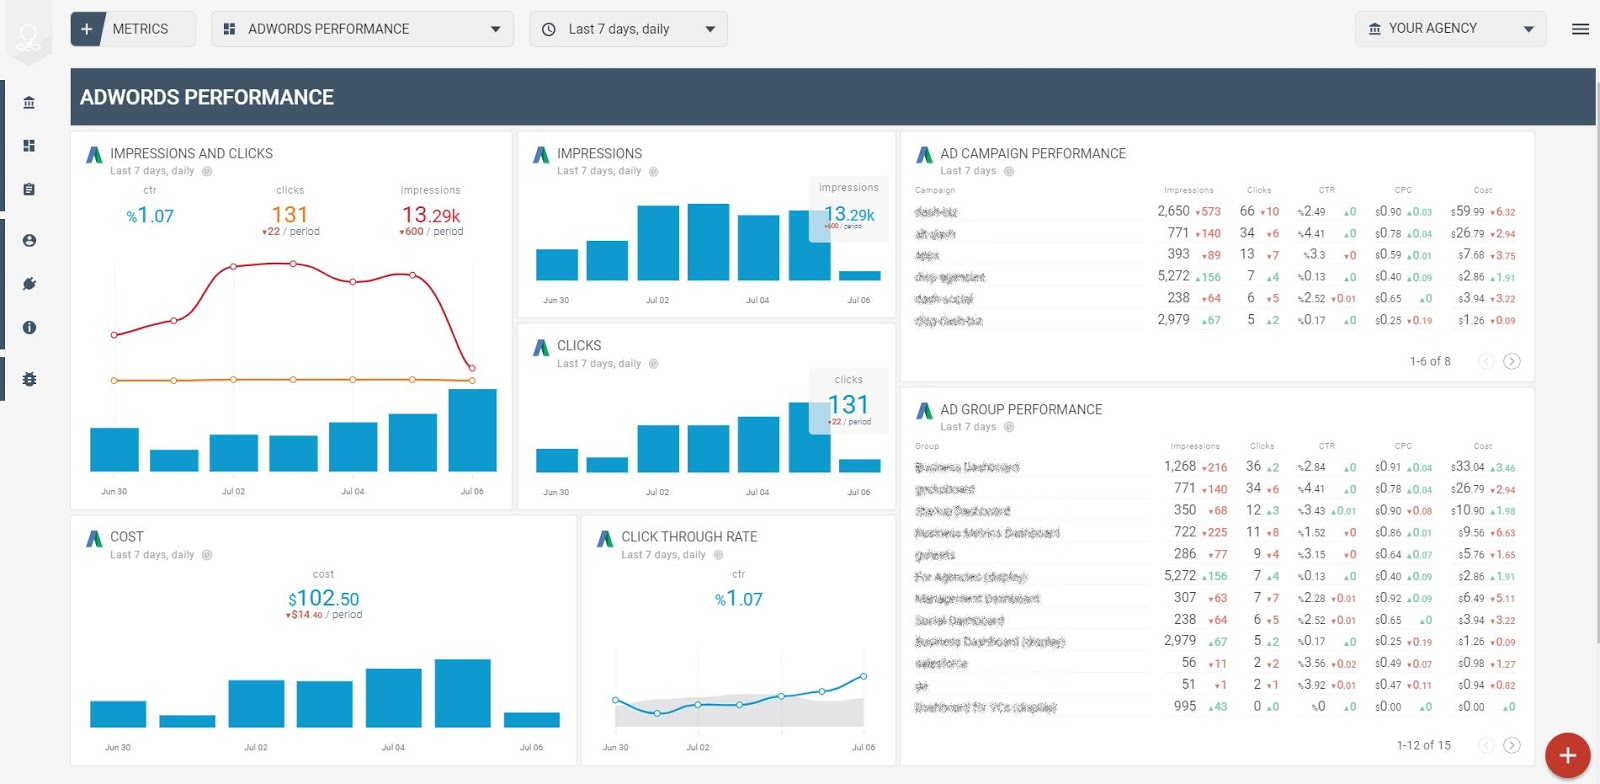Click the 131 clicks value in Impressions and Clicks
Viewport: 1600px width, 784px height.
coord(290,214)
